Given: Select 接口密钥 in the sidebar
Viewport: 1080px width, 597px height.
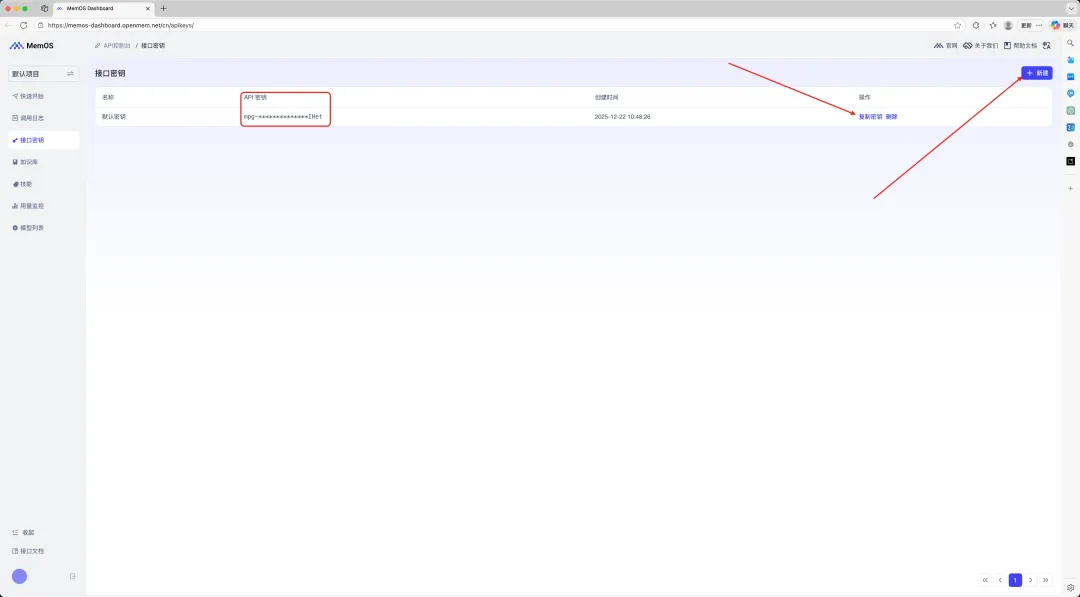Looking at the screenshot, I should point(43,140).
